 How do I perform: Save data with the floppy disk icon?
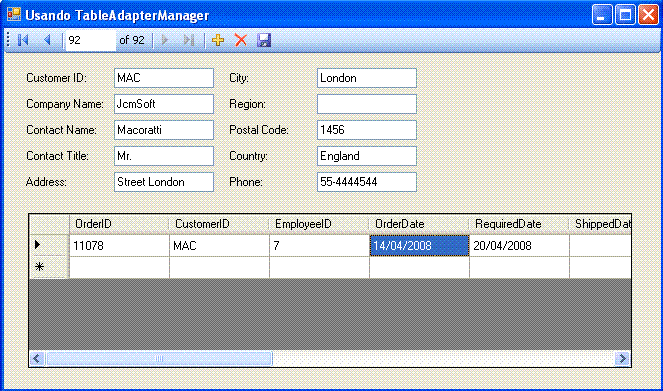[x=264, y=40]
